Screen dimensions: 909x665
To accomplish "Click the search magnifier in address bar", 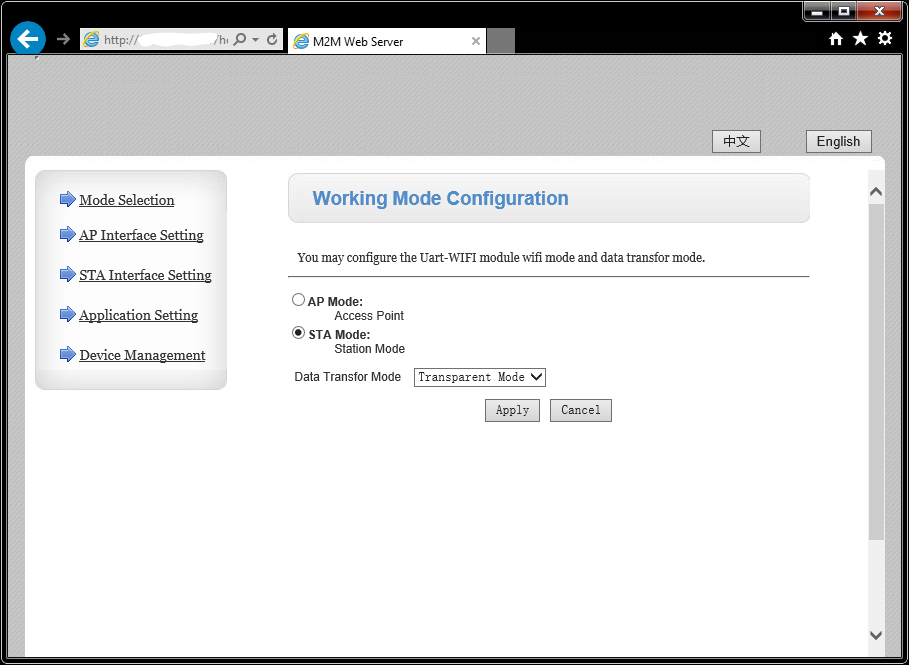I will click(x=240, y=40).
